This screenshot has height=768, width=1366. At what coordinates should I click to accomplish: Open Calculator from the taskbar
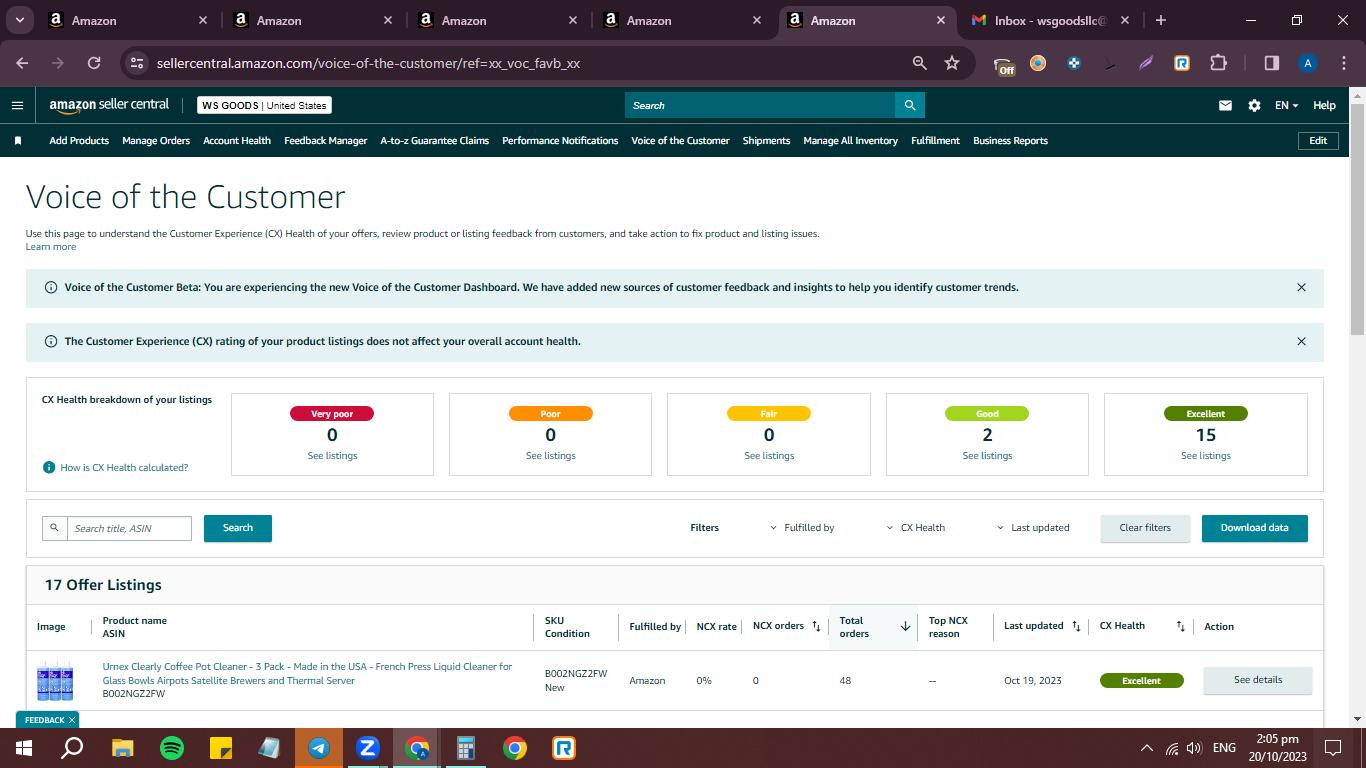click(x=466, y=748)
